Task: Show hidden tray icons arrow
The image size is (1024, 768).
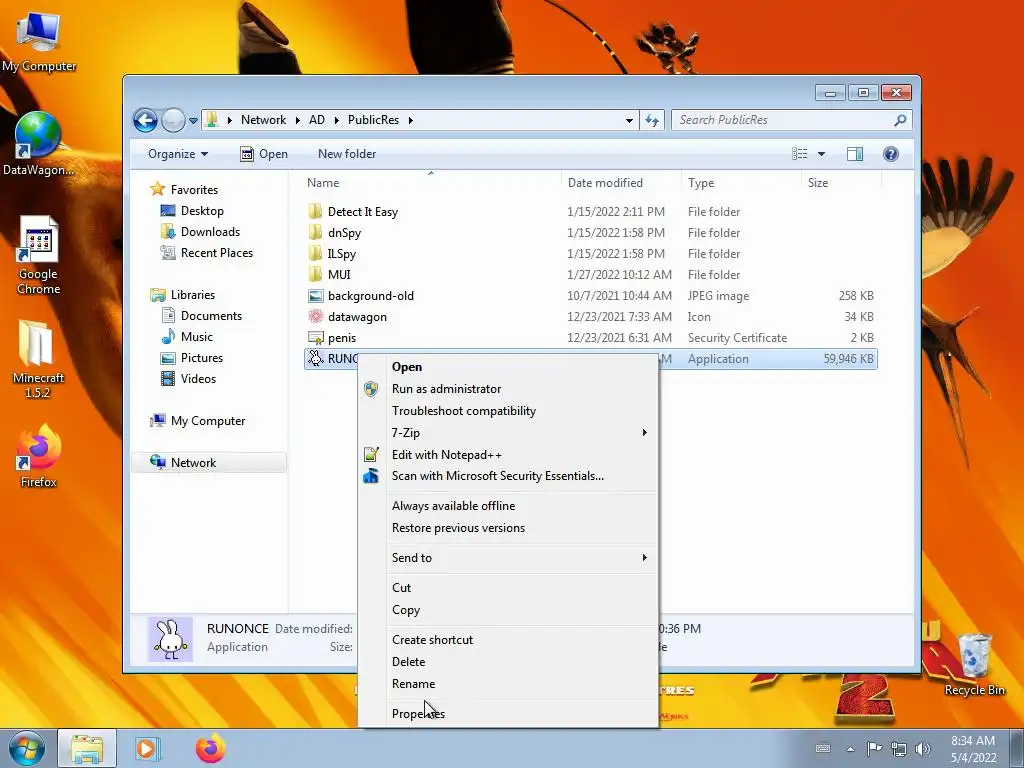Action: pos(850,748)
